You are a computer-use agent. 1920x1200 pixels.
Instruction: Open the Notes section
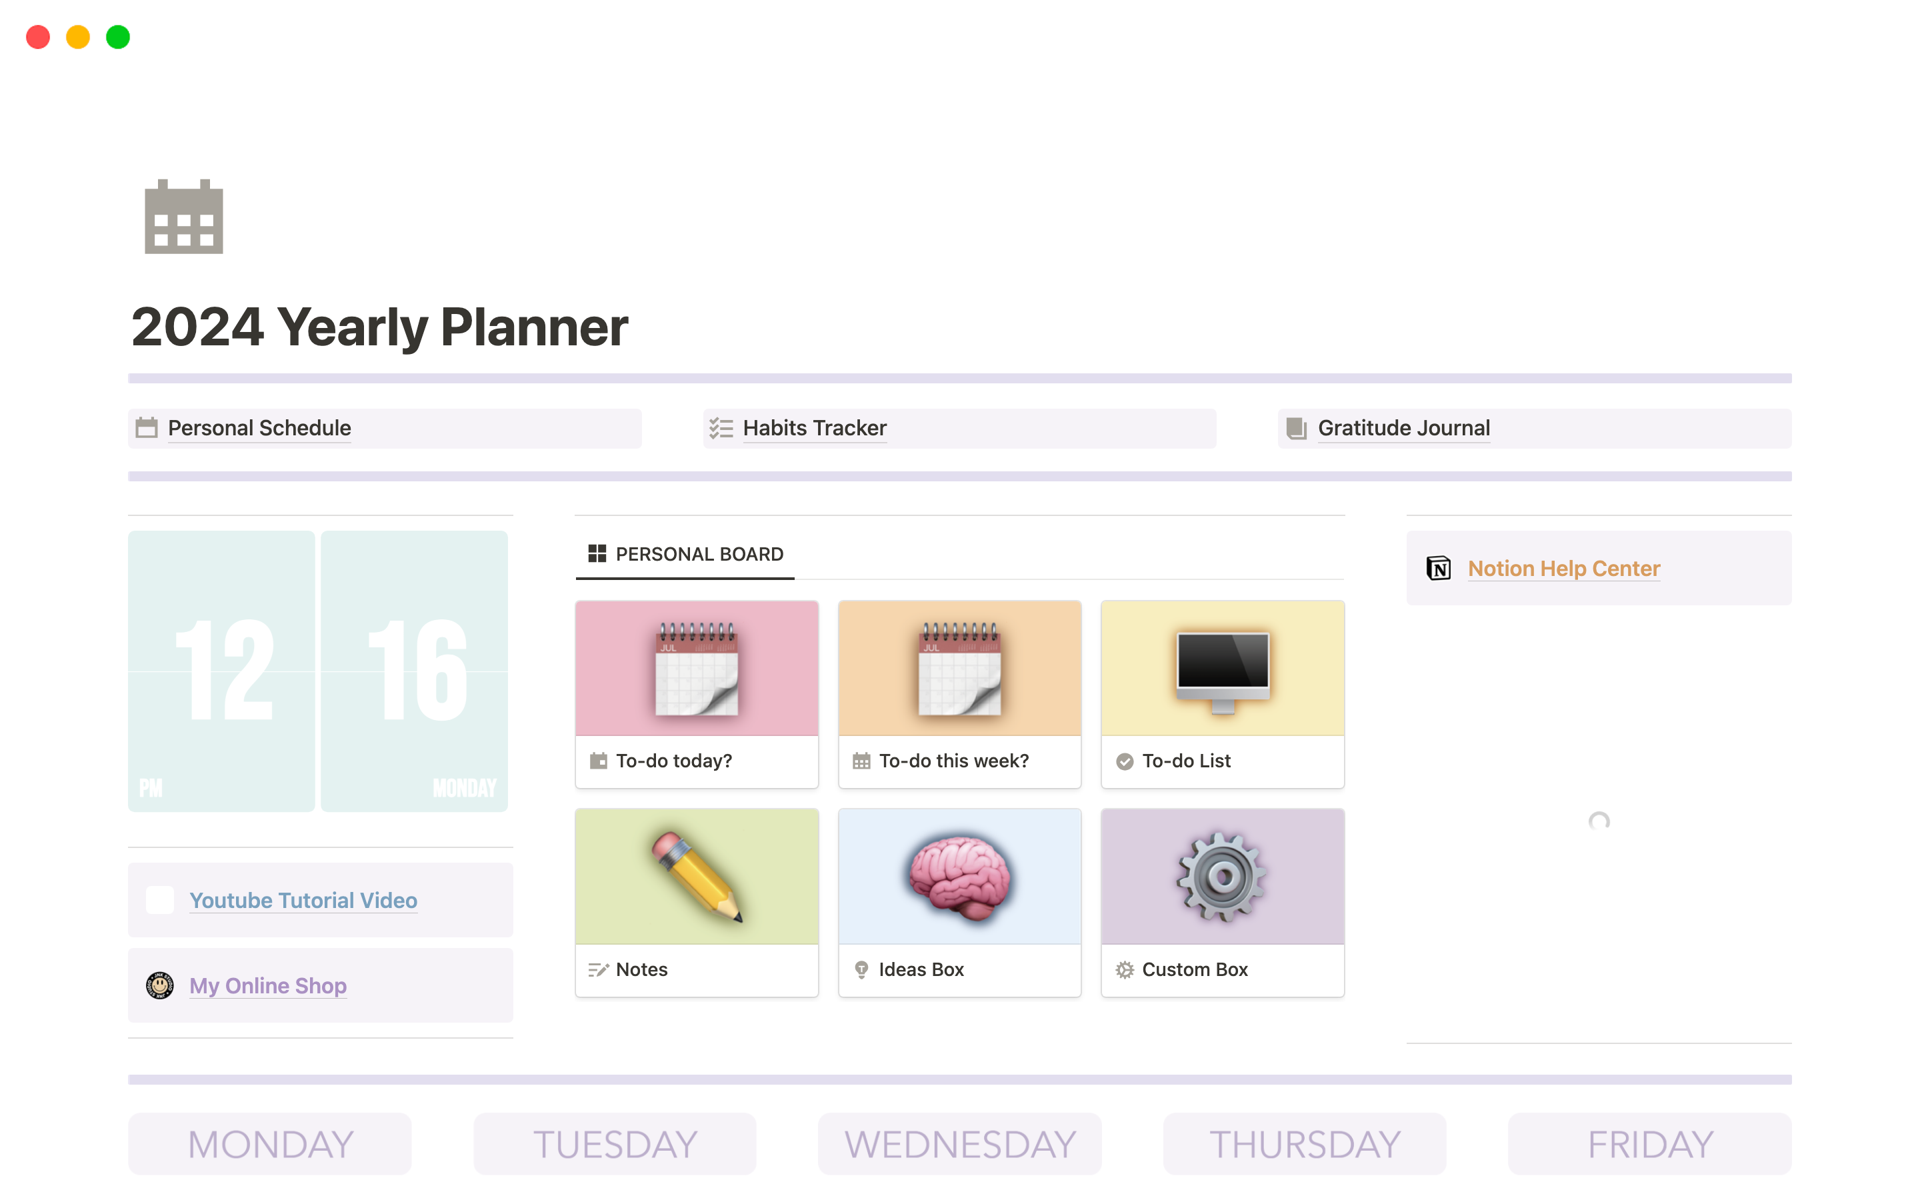pos(697,900)
